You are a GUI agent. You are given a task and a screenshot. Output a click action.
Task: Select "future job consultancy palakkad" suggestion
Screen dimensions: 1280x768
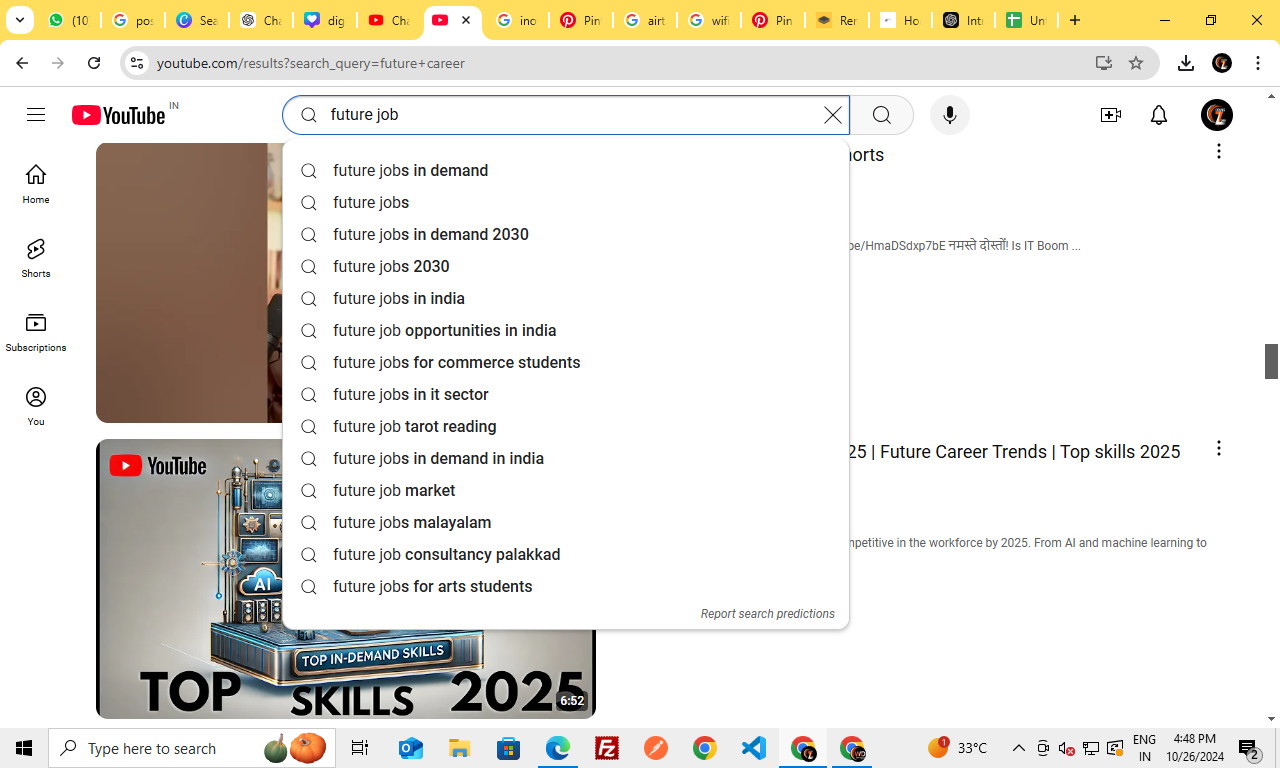click(566, 554)
